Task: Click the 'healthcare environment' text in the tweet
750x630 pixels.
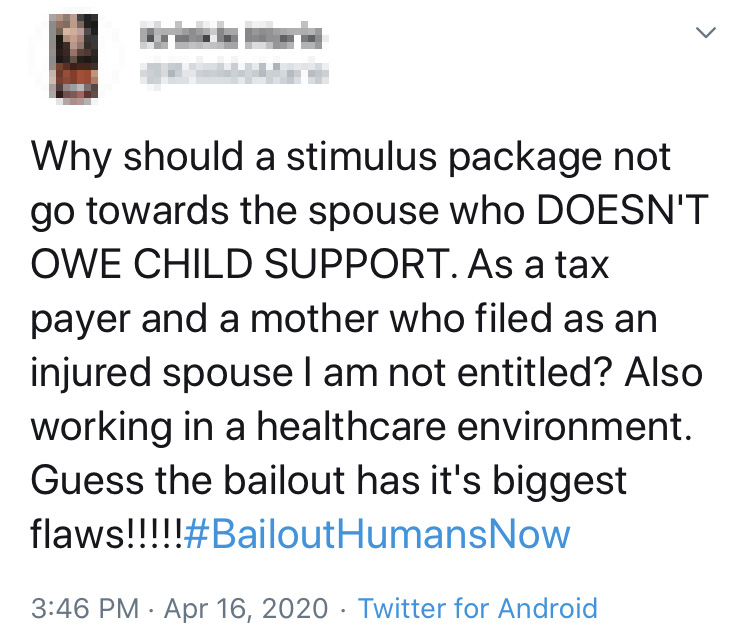Action: coord(474,426)
